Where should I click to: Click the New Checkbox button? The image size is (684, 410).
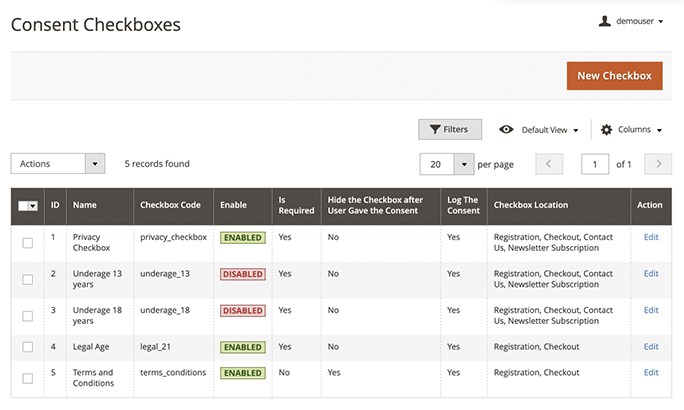[614, 76]
